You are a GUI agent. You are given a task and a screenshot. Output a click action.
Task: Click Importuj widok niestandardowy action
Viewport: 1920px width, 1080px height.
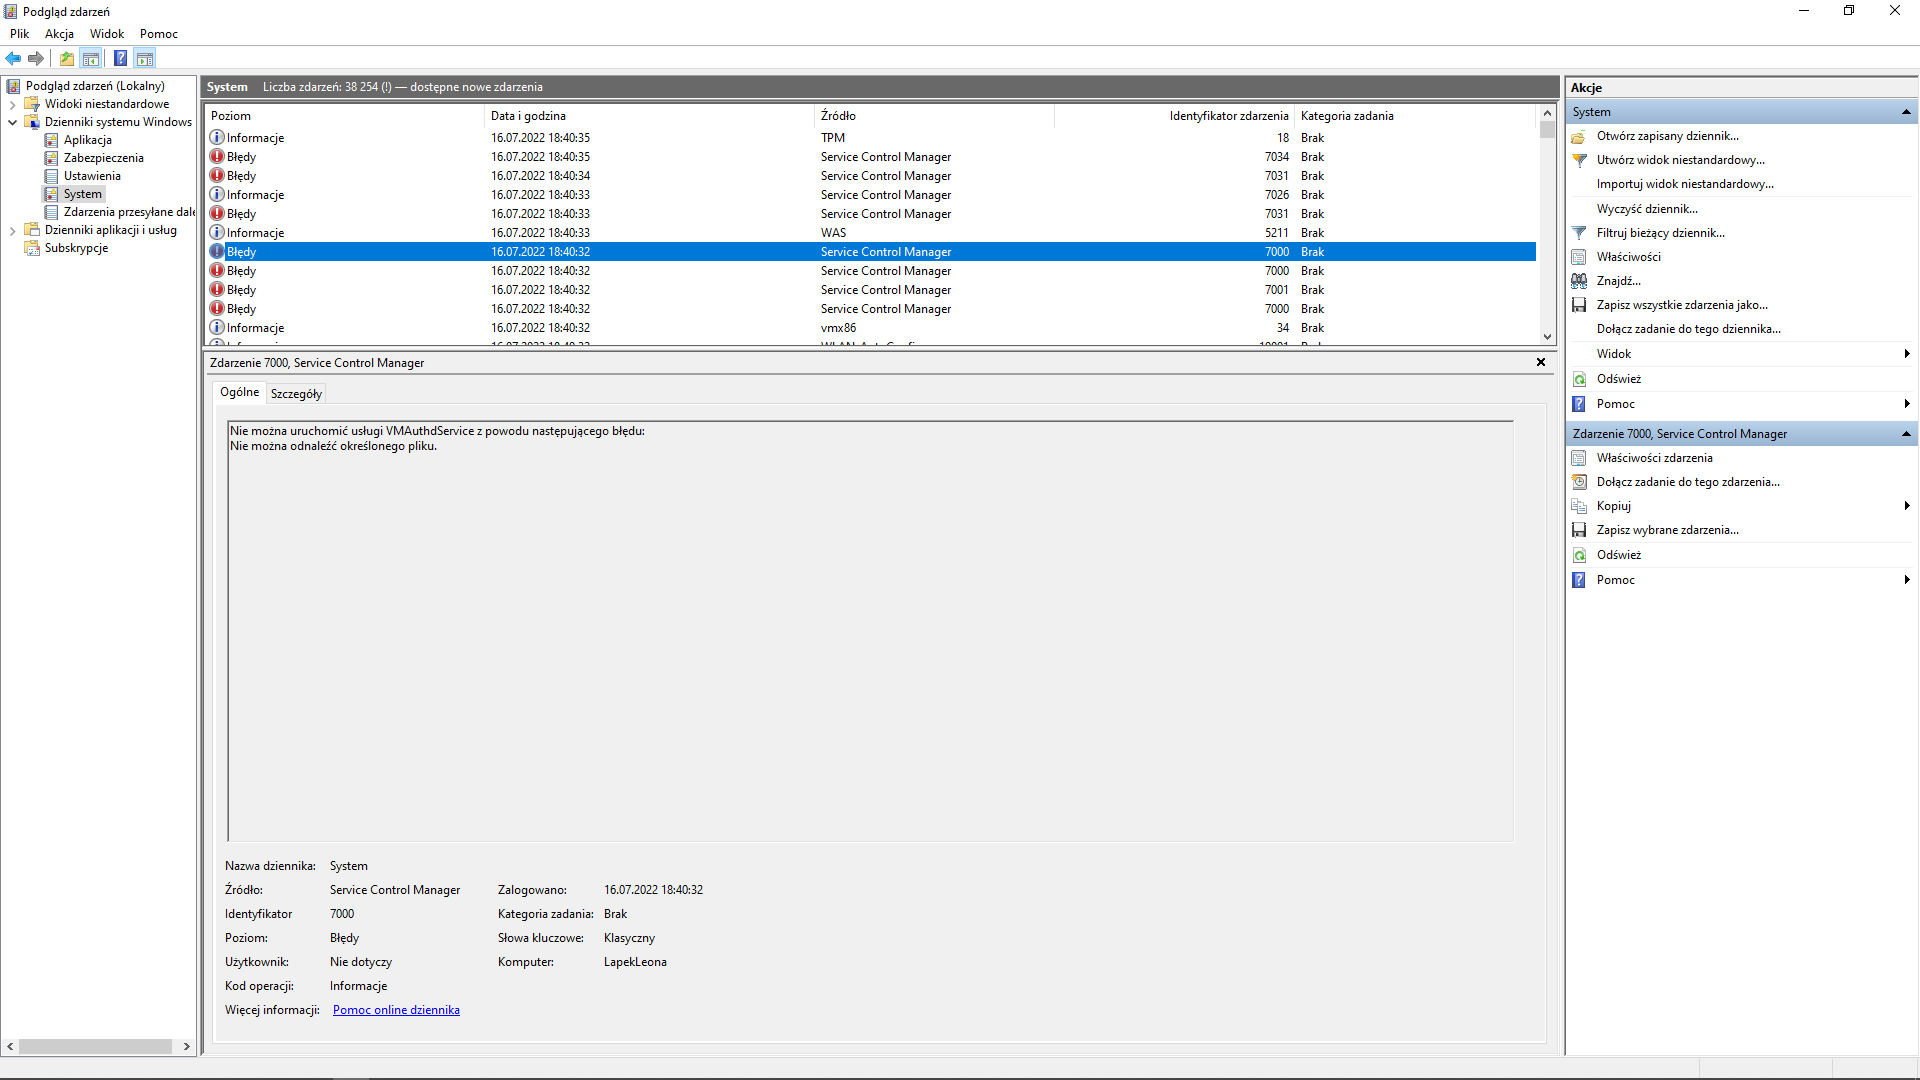(1685, 184)
